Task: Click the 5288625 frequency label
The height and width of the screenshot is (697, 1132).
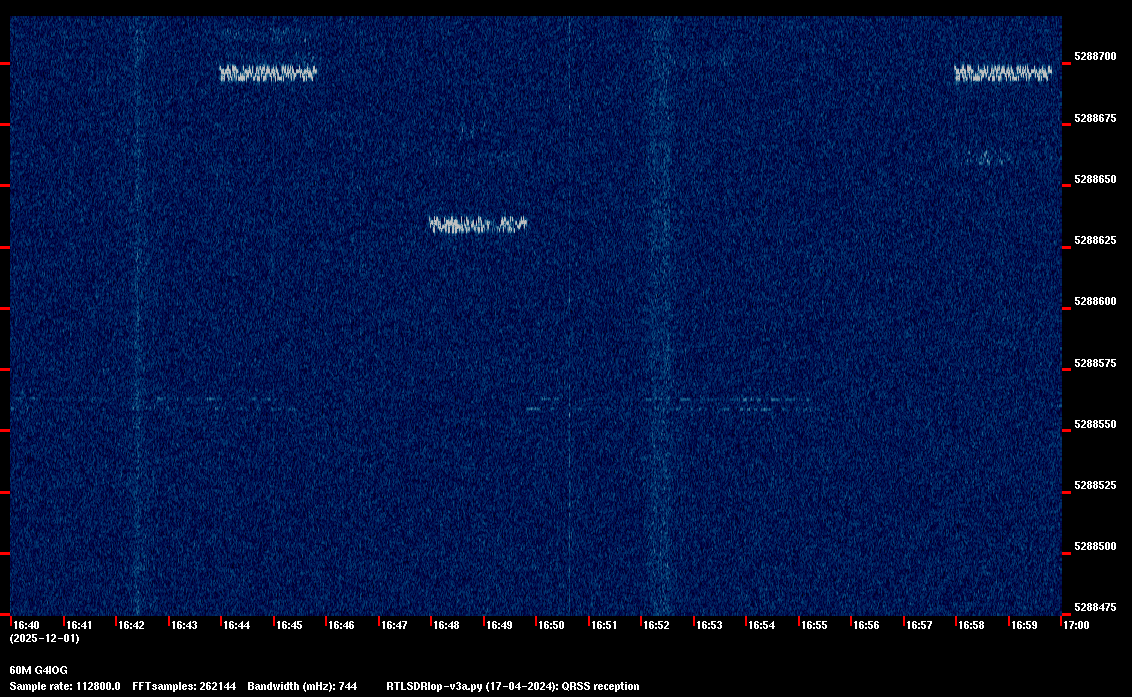Action: 1095,241
